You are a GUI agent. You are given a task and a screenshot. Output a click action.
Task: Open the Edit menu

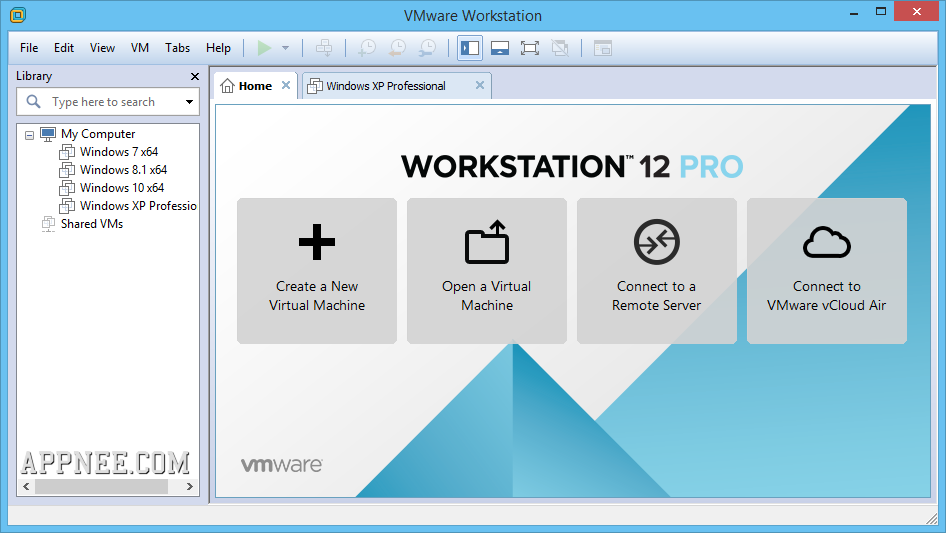click(63, 48)
